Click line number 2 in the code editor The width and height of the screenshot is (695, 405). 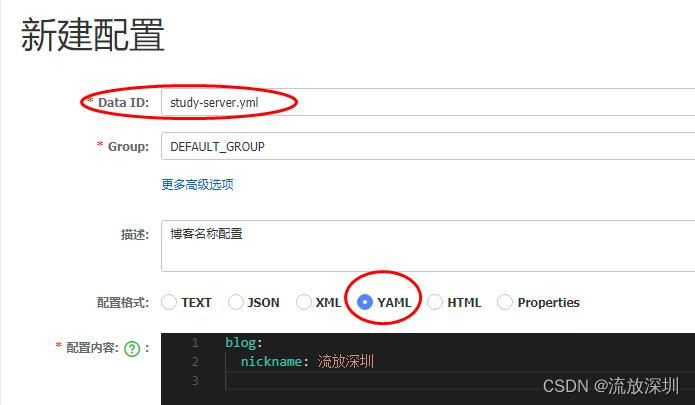click(195, 362)
